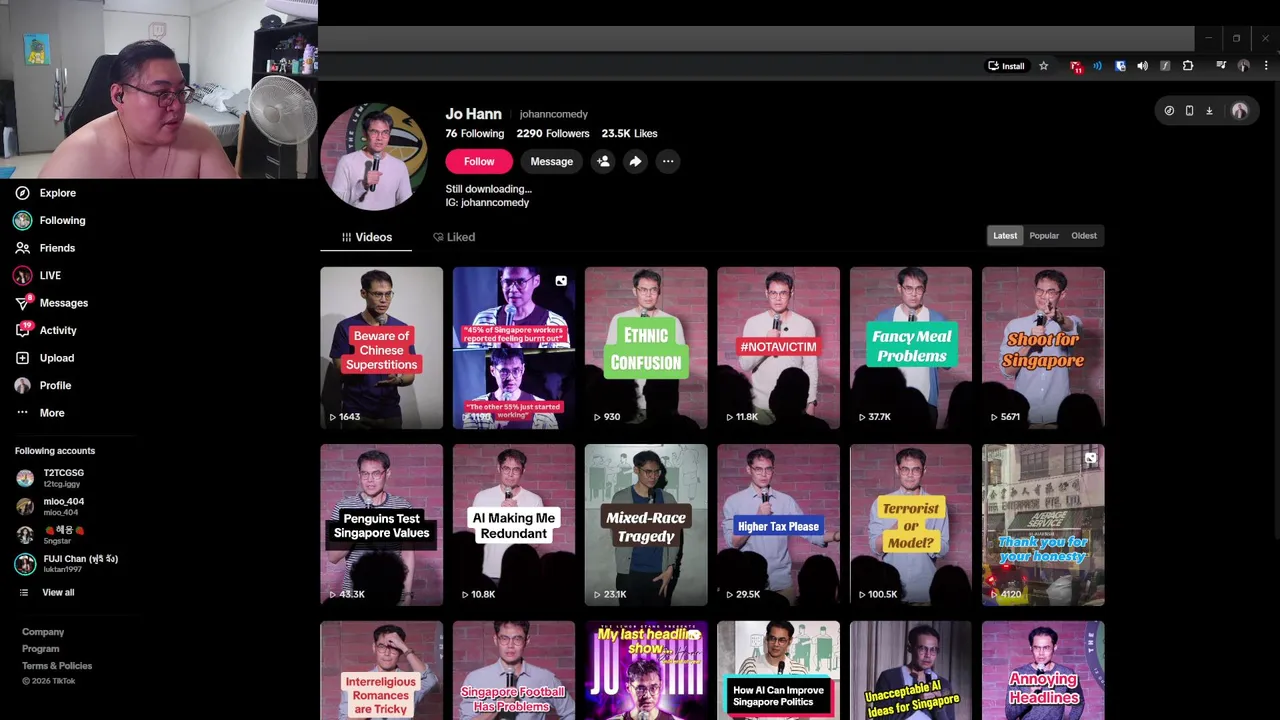Screen dimensions: 1280x720
Task: Click the download desktop app icon
Action: tap(1209, 111)
